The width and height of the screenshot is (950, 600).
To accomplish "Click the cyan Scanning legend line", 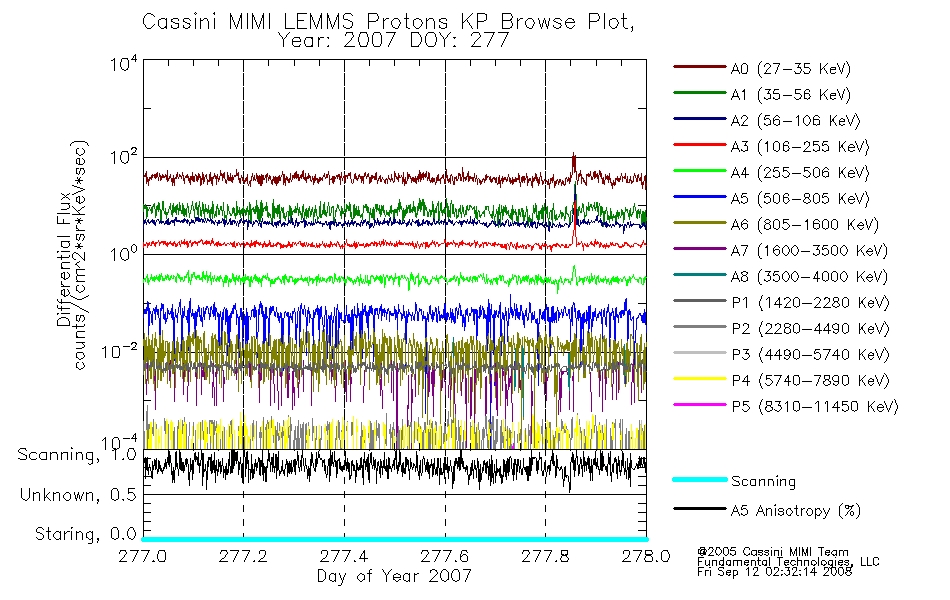I will pos(700,479).
